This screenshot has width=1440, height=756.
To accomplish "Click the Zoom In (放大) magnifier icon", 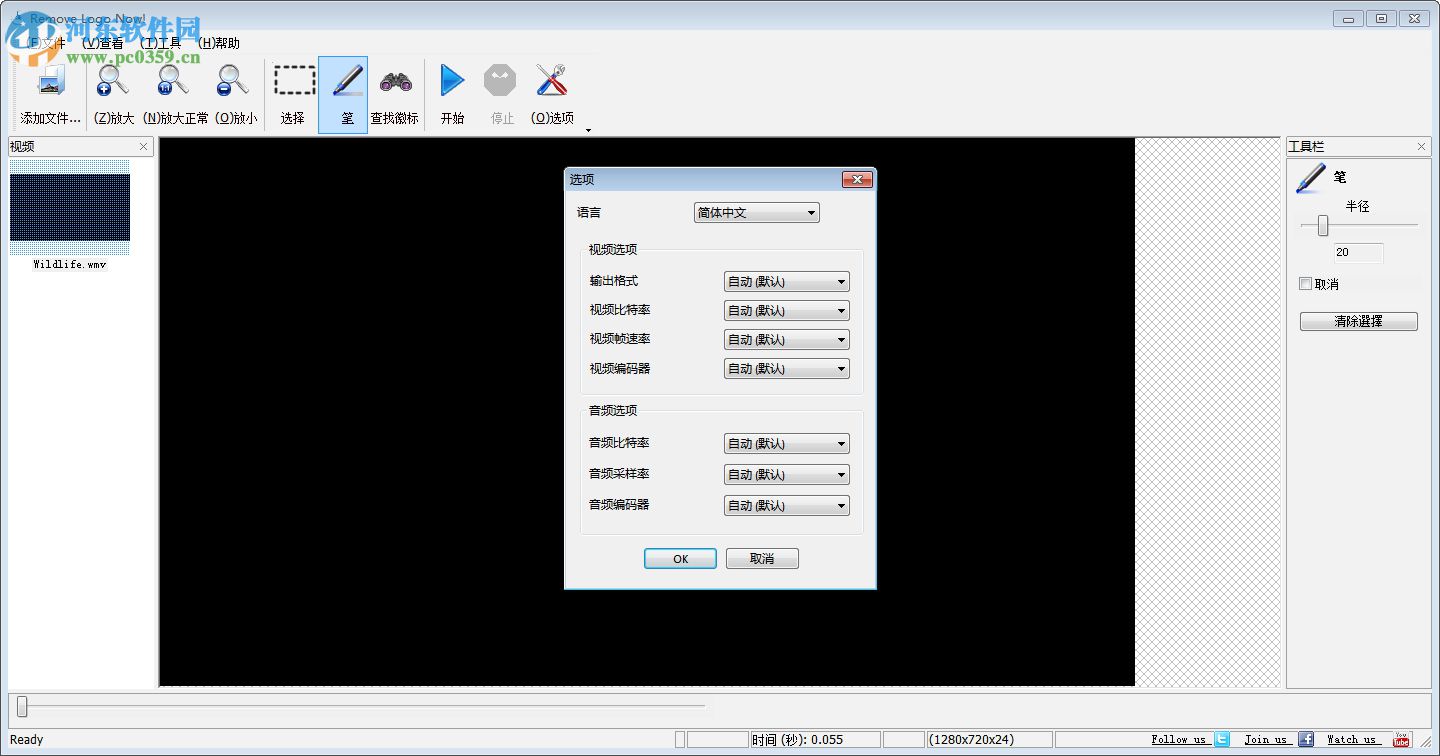I will [112, 80].
